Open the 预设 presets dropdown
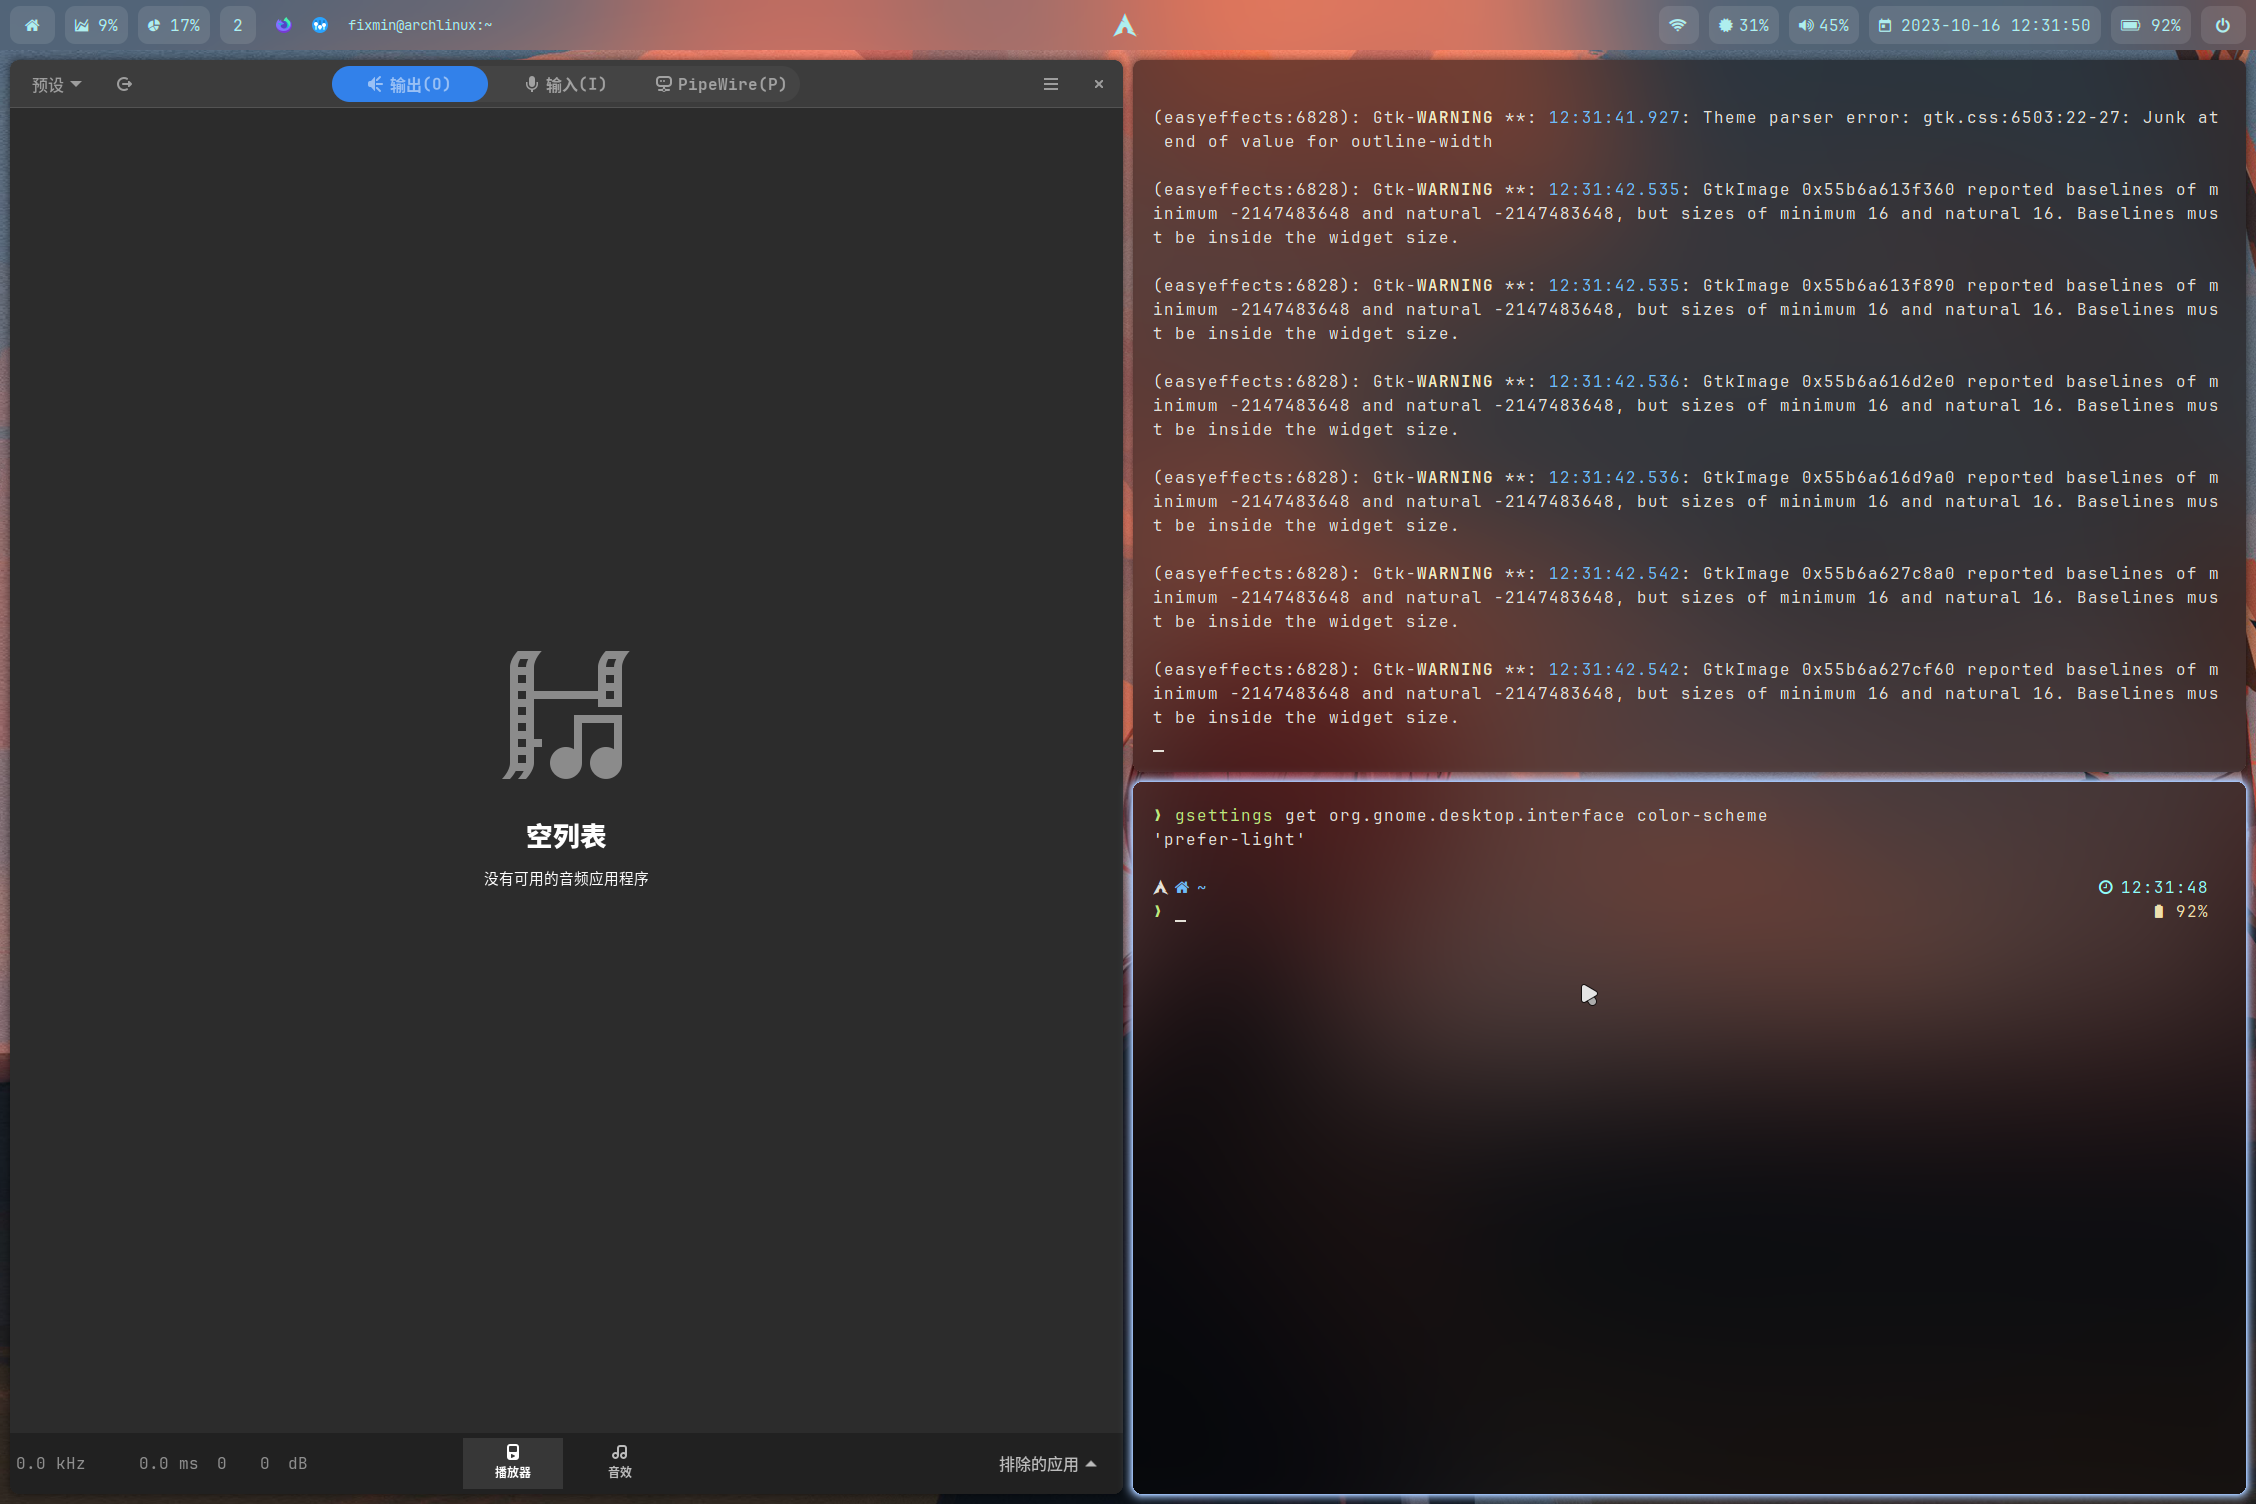The width and height of the screenshot is (2256, 1504). pos(56,84)
